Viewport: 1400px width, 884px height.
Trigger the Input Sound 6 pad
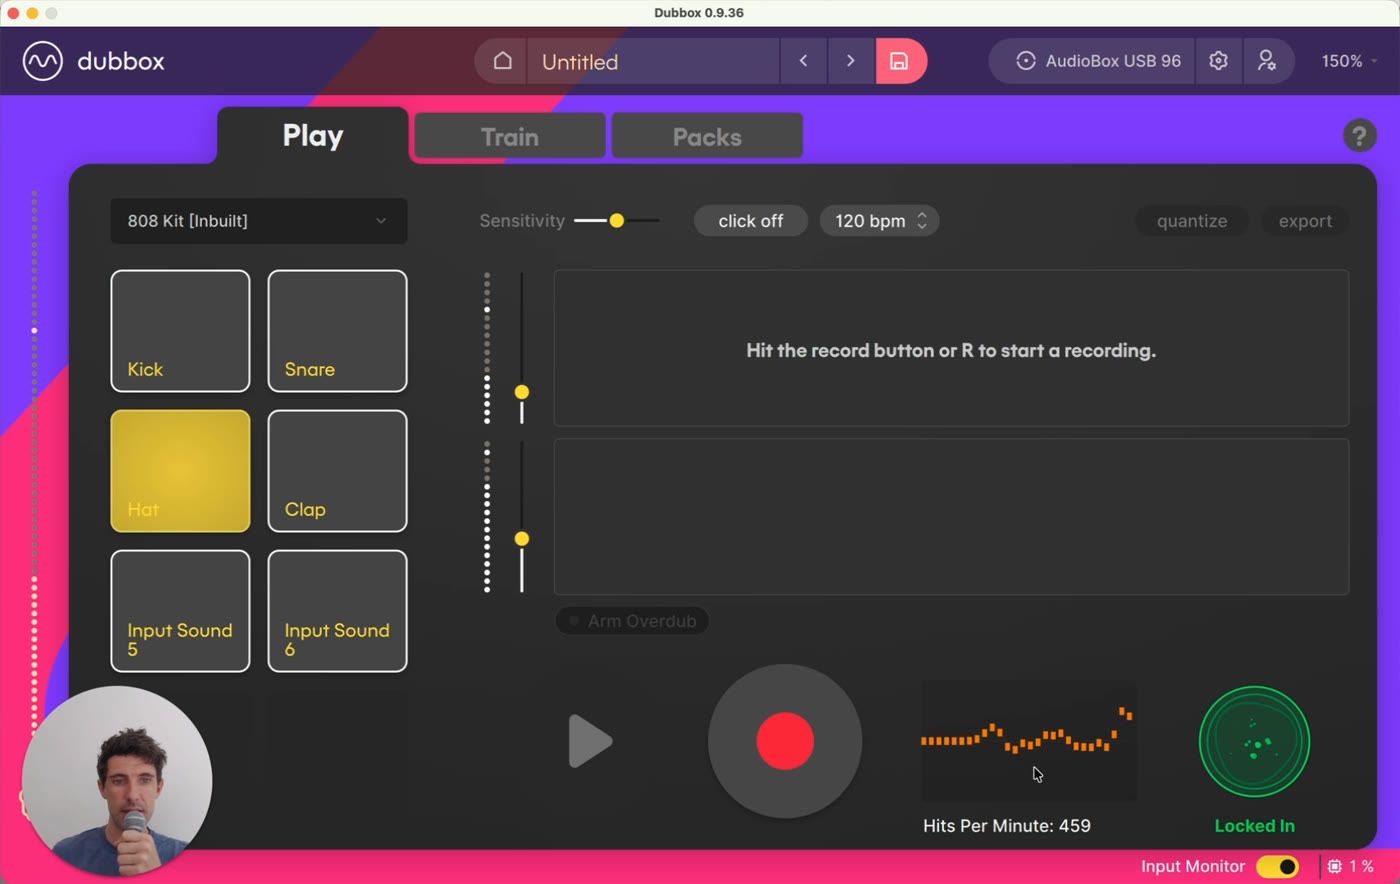coord(337,611)
